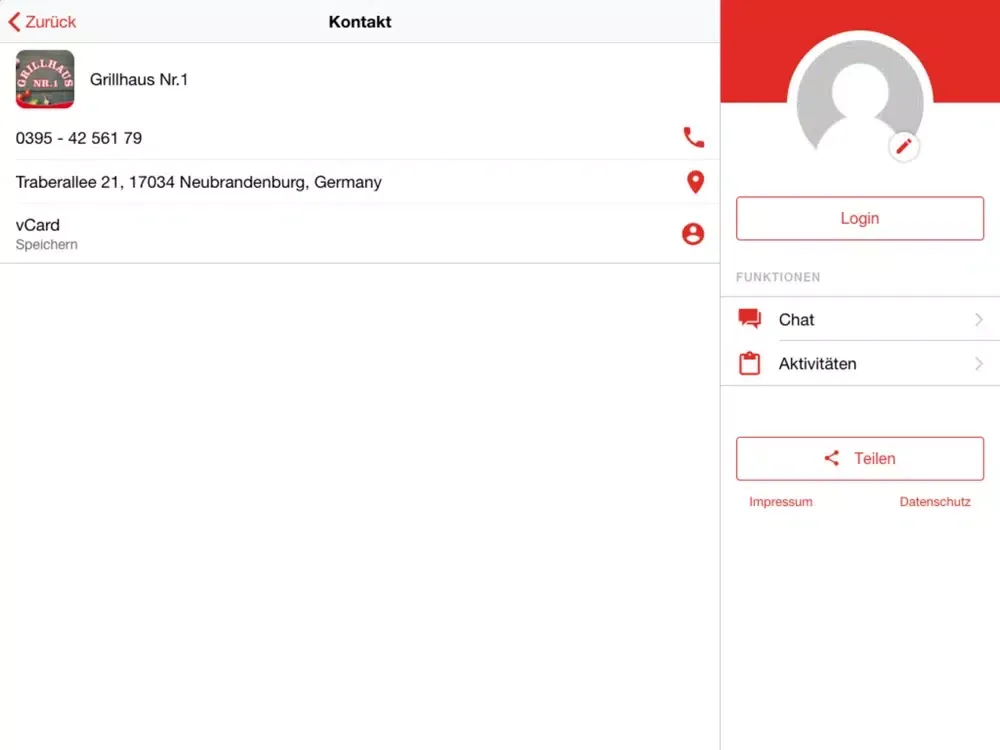The image size is (1000, 750).
Task: Open the Chat function entry
Action: (x=860, y=319)
